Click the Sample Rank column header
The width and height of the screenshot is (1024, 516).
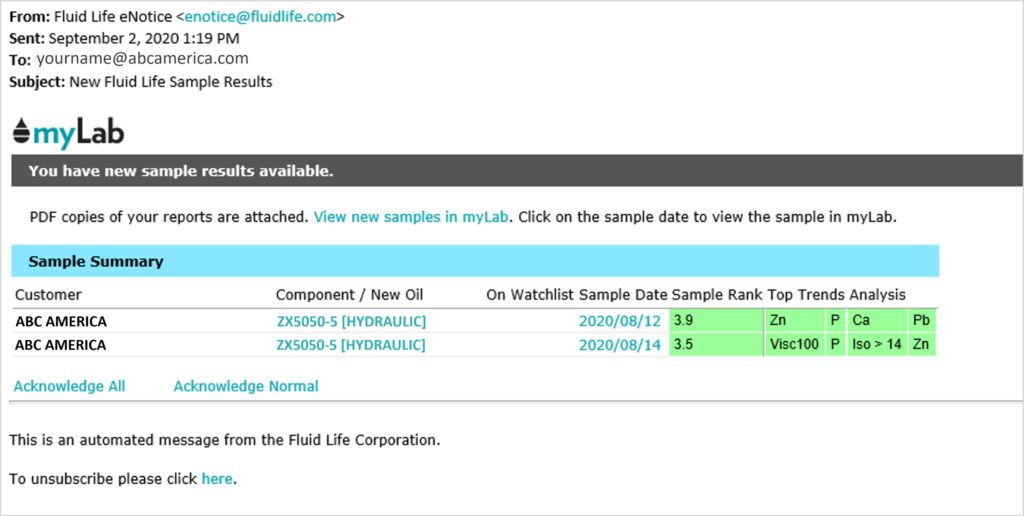716,295
